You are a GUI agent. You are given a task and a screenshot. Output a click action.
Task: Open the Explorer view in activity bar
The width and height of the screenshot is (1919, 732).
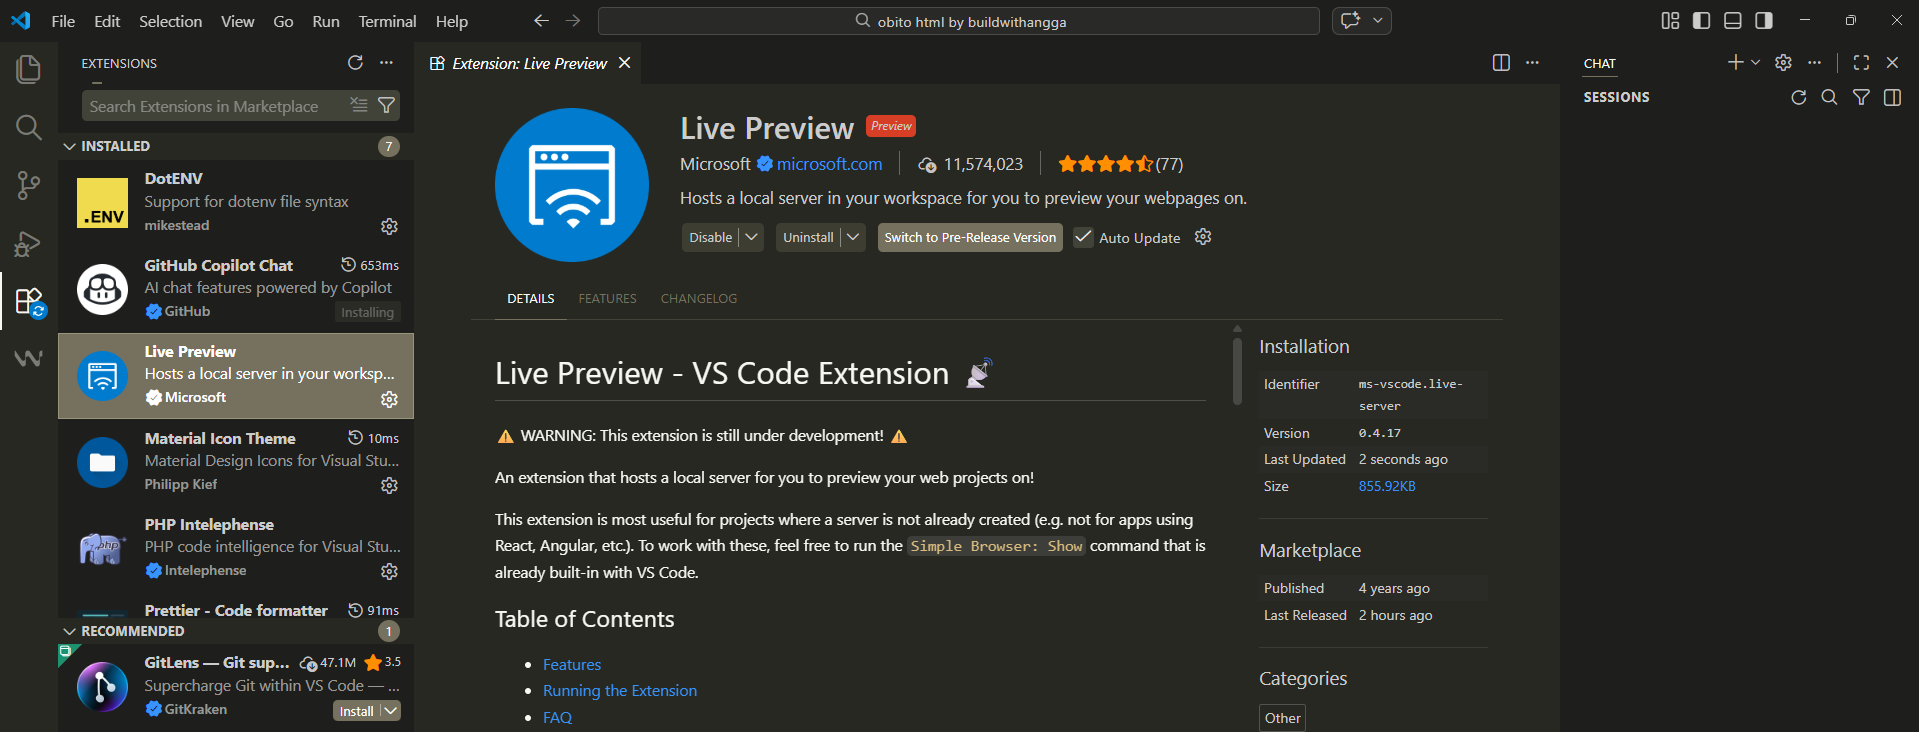pos(28,69)
